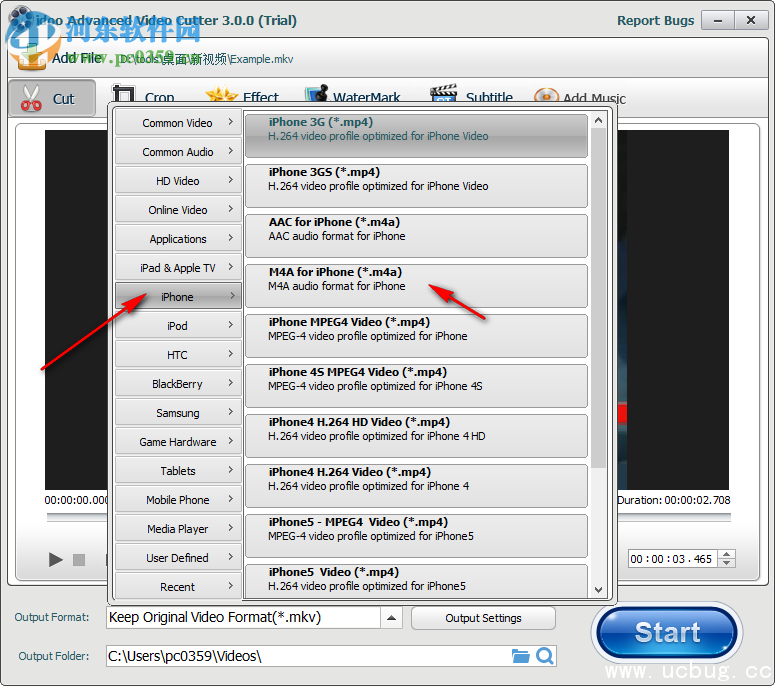Image resolution: width=775 pixels, height=686 pixels.
Task: Click the Add Music disc icon
Action: click(546, 98)
